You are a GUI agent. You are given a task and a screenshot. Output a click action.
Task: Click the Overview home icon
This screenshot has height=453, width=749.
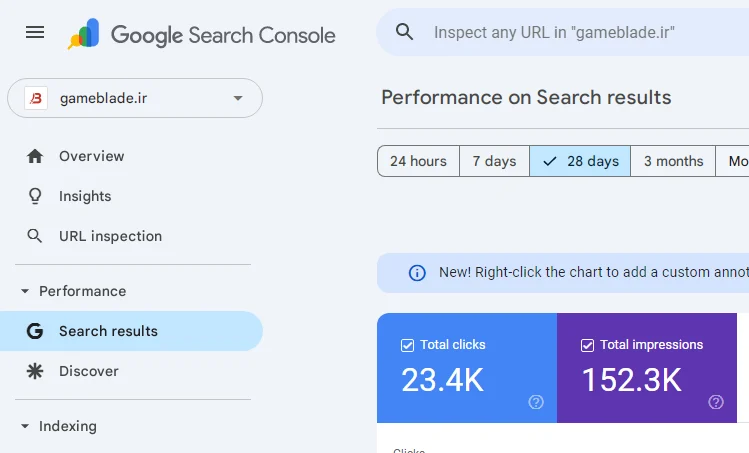tap(35, 156)
